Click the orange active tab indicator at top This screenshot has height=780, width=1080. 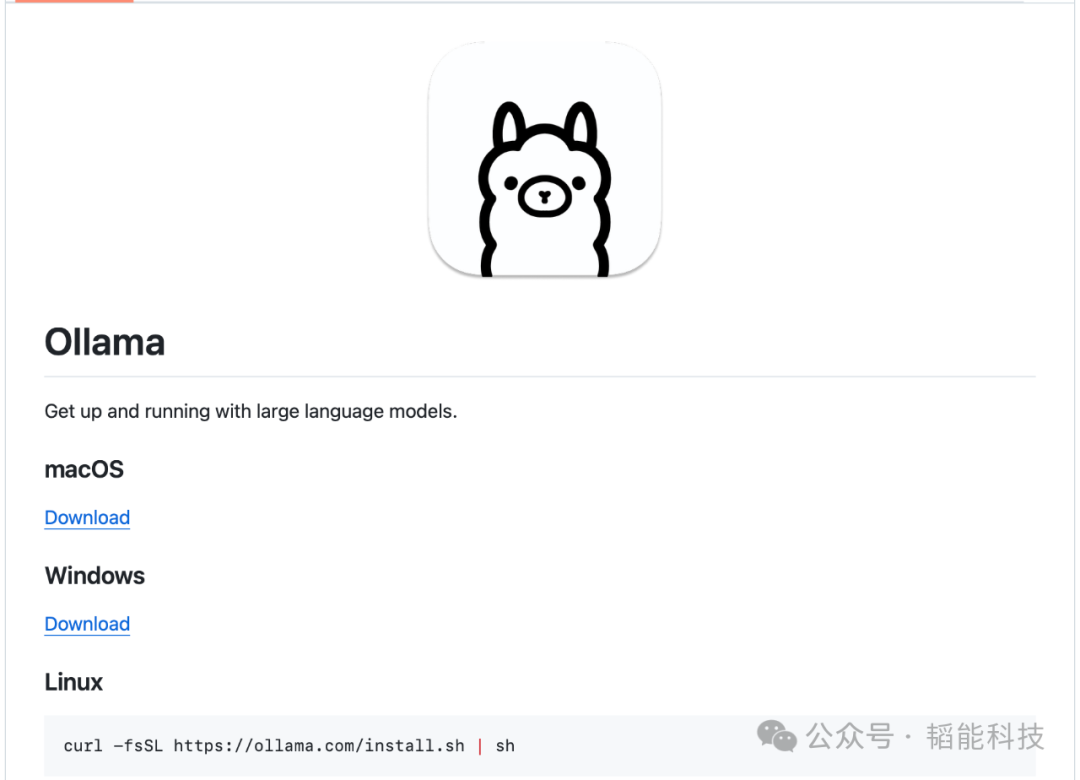click(x=74, y=1)
